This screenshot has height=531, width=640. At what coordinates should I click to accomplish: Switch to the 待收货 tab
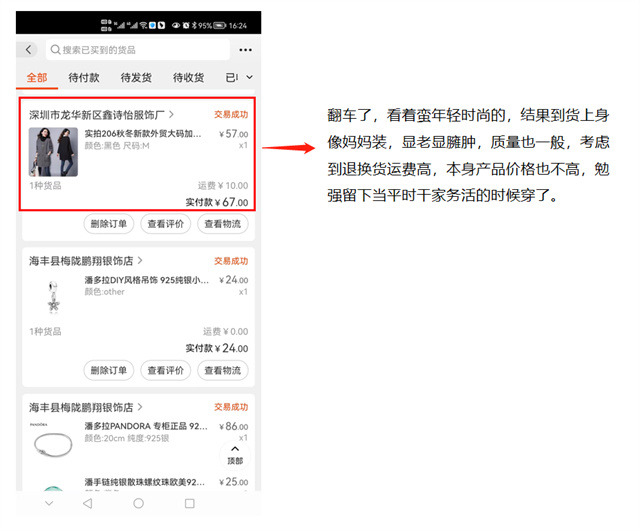[188, 78]
